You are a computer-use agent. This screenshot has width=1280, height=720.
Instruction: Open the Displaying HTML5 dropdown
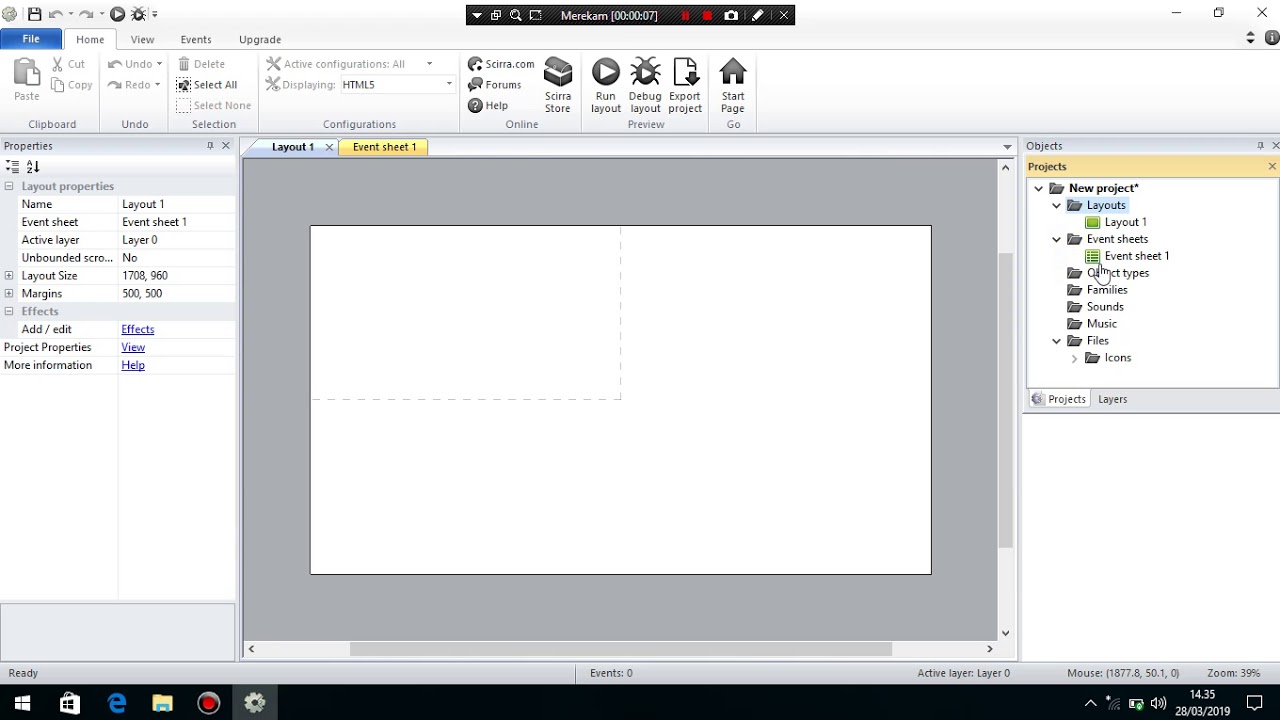[448, 85]
